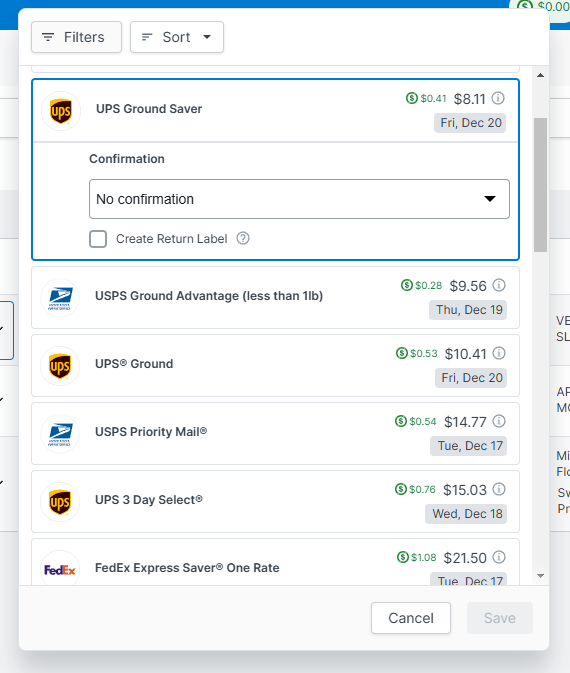Click the Save button
Image resolution: width=570 pixels, height=673 pixels.
pyautogui.click(x=500, y=618)
